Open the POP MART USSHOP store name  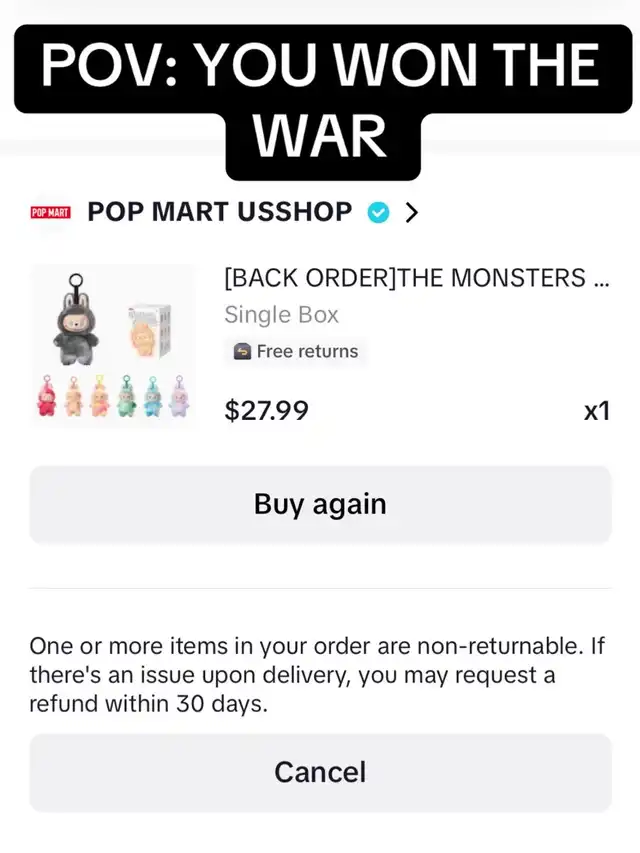click(220, 212)
